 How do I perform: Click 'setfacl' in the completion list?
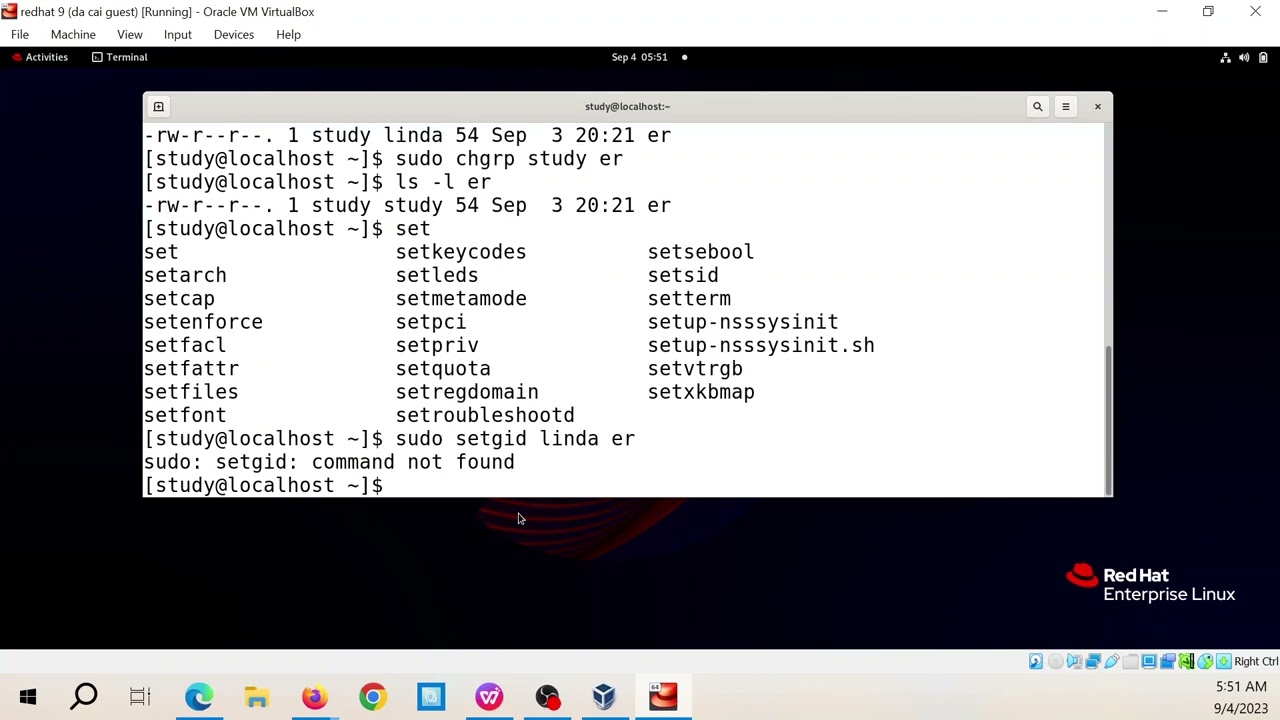[185, 345]
